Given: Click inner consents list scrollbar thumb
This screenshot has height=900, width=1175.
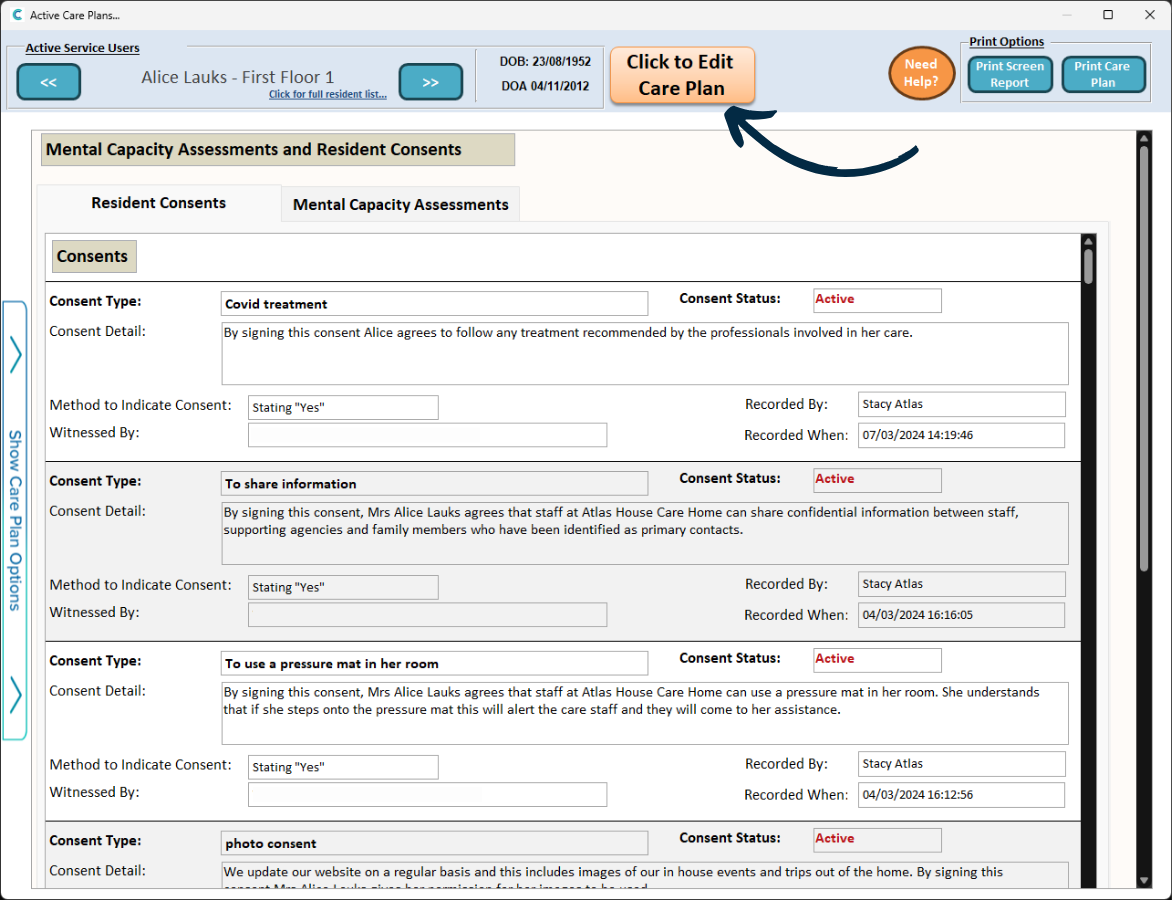Looking at the screenshot, I should tap(1088, 266).
